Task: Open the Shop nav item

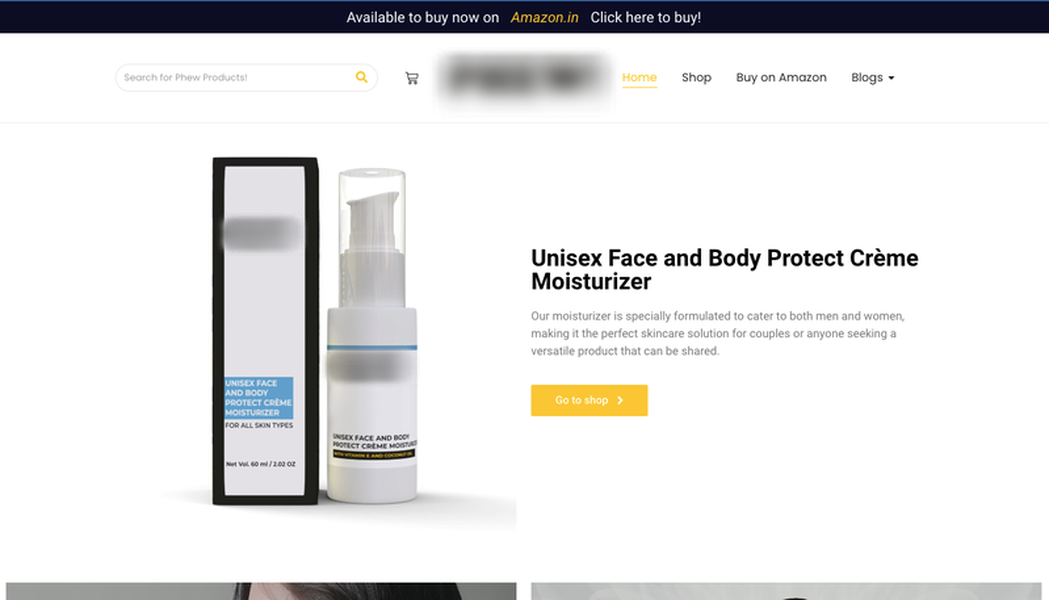Action: coord(696,78)
